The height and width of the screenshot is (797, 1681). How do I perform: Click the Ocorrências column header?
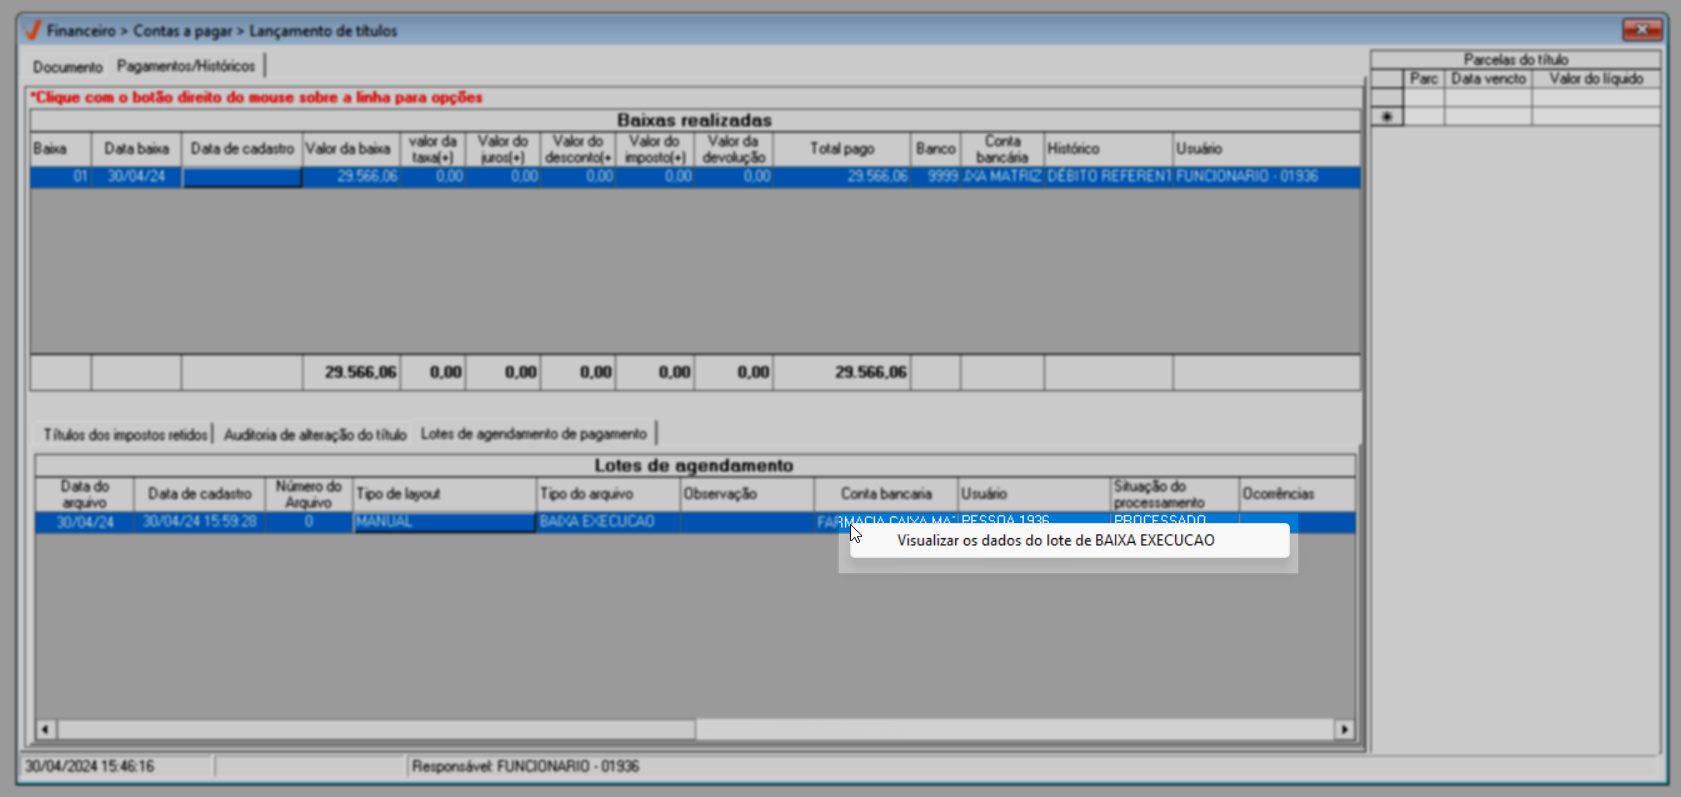coord(1297,494)
